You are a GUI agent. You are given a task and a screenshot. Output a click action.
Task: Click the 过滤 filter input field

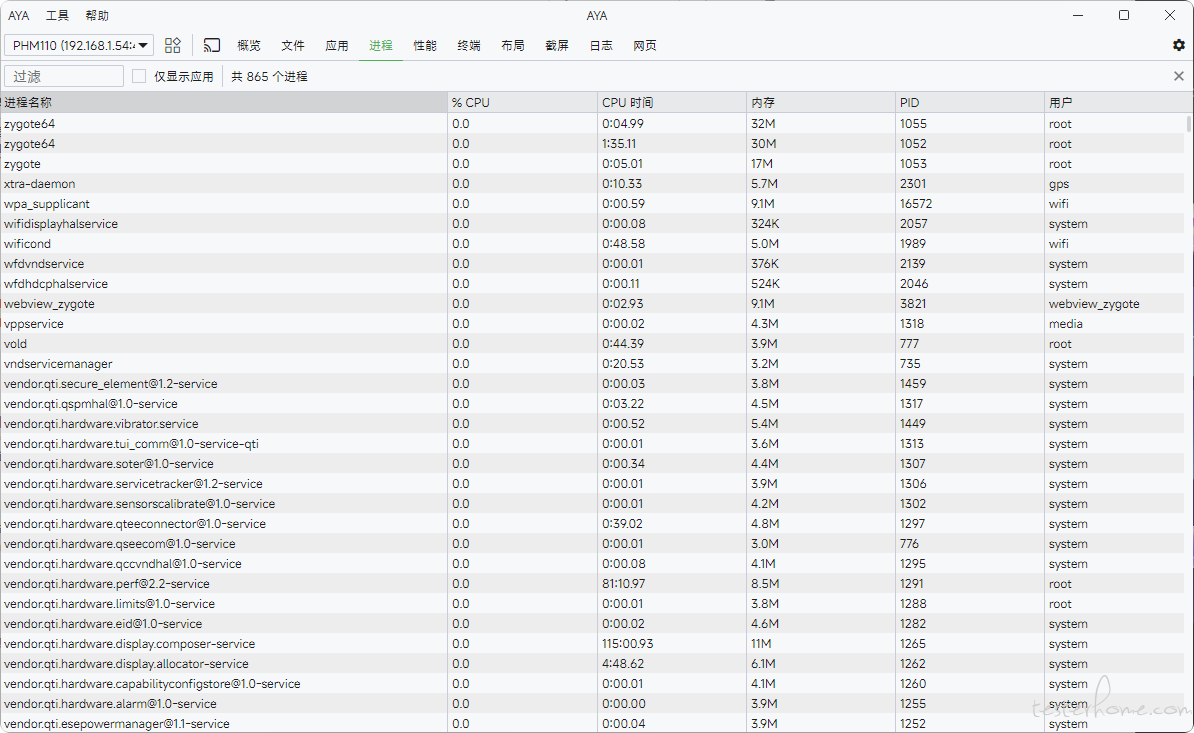pos(64,76)
